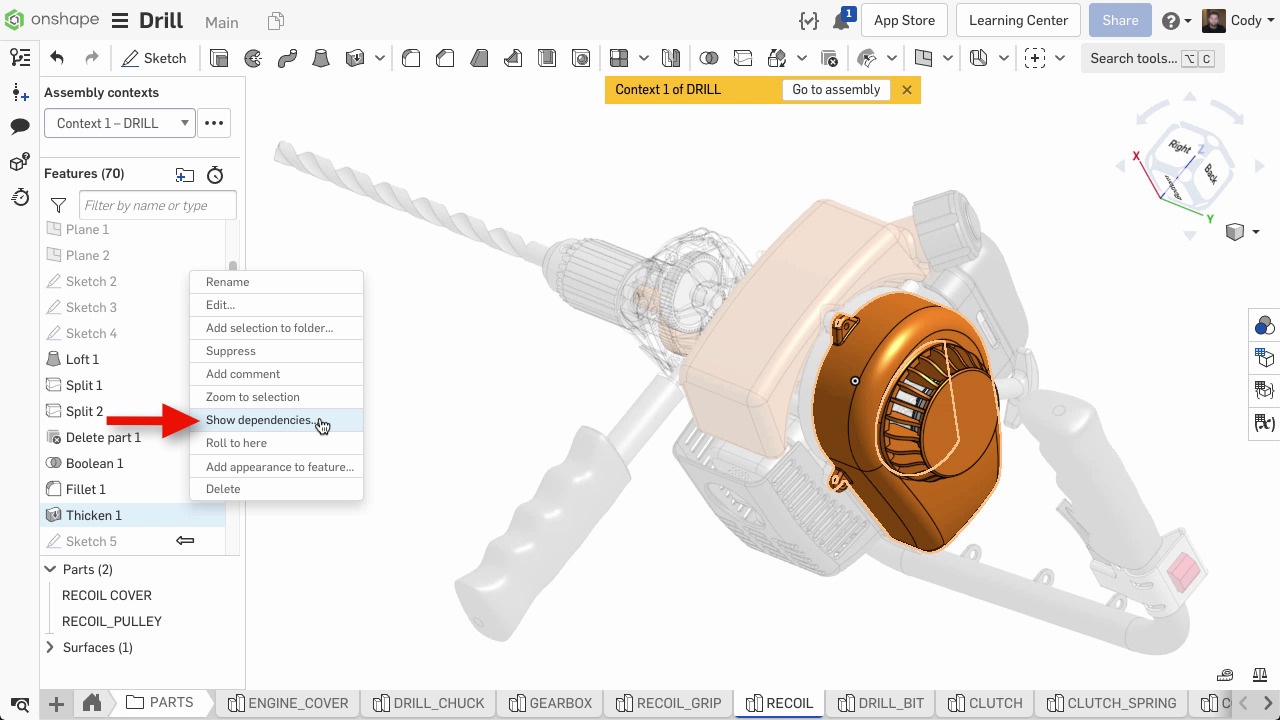Select the Plane tool
Viewport: 1280px width, 720px height.
tap(923, 58)
